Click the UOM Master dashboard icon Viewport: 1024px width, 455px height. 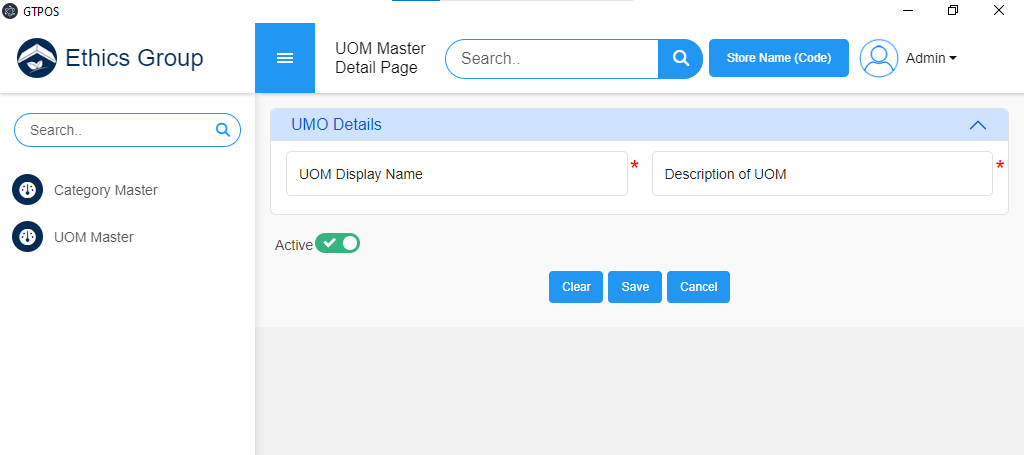coord(27,237)
